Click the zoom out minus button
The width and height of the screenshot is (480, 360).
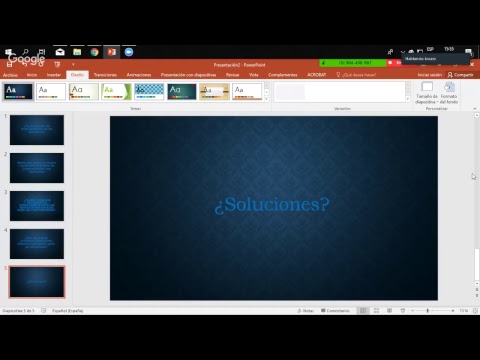point(412,311)
